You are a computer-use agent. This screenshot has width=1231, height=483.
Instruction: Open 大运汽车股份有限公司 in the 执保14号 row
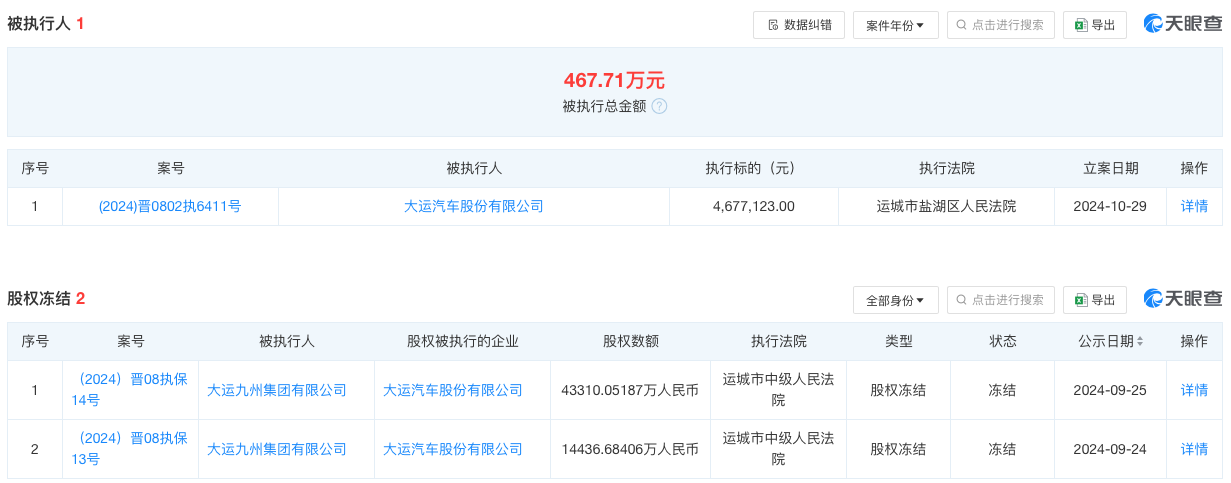click(453, 390)
